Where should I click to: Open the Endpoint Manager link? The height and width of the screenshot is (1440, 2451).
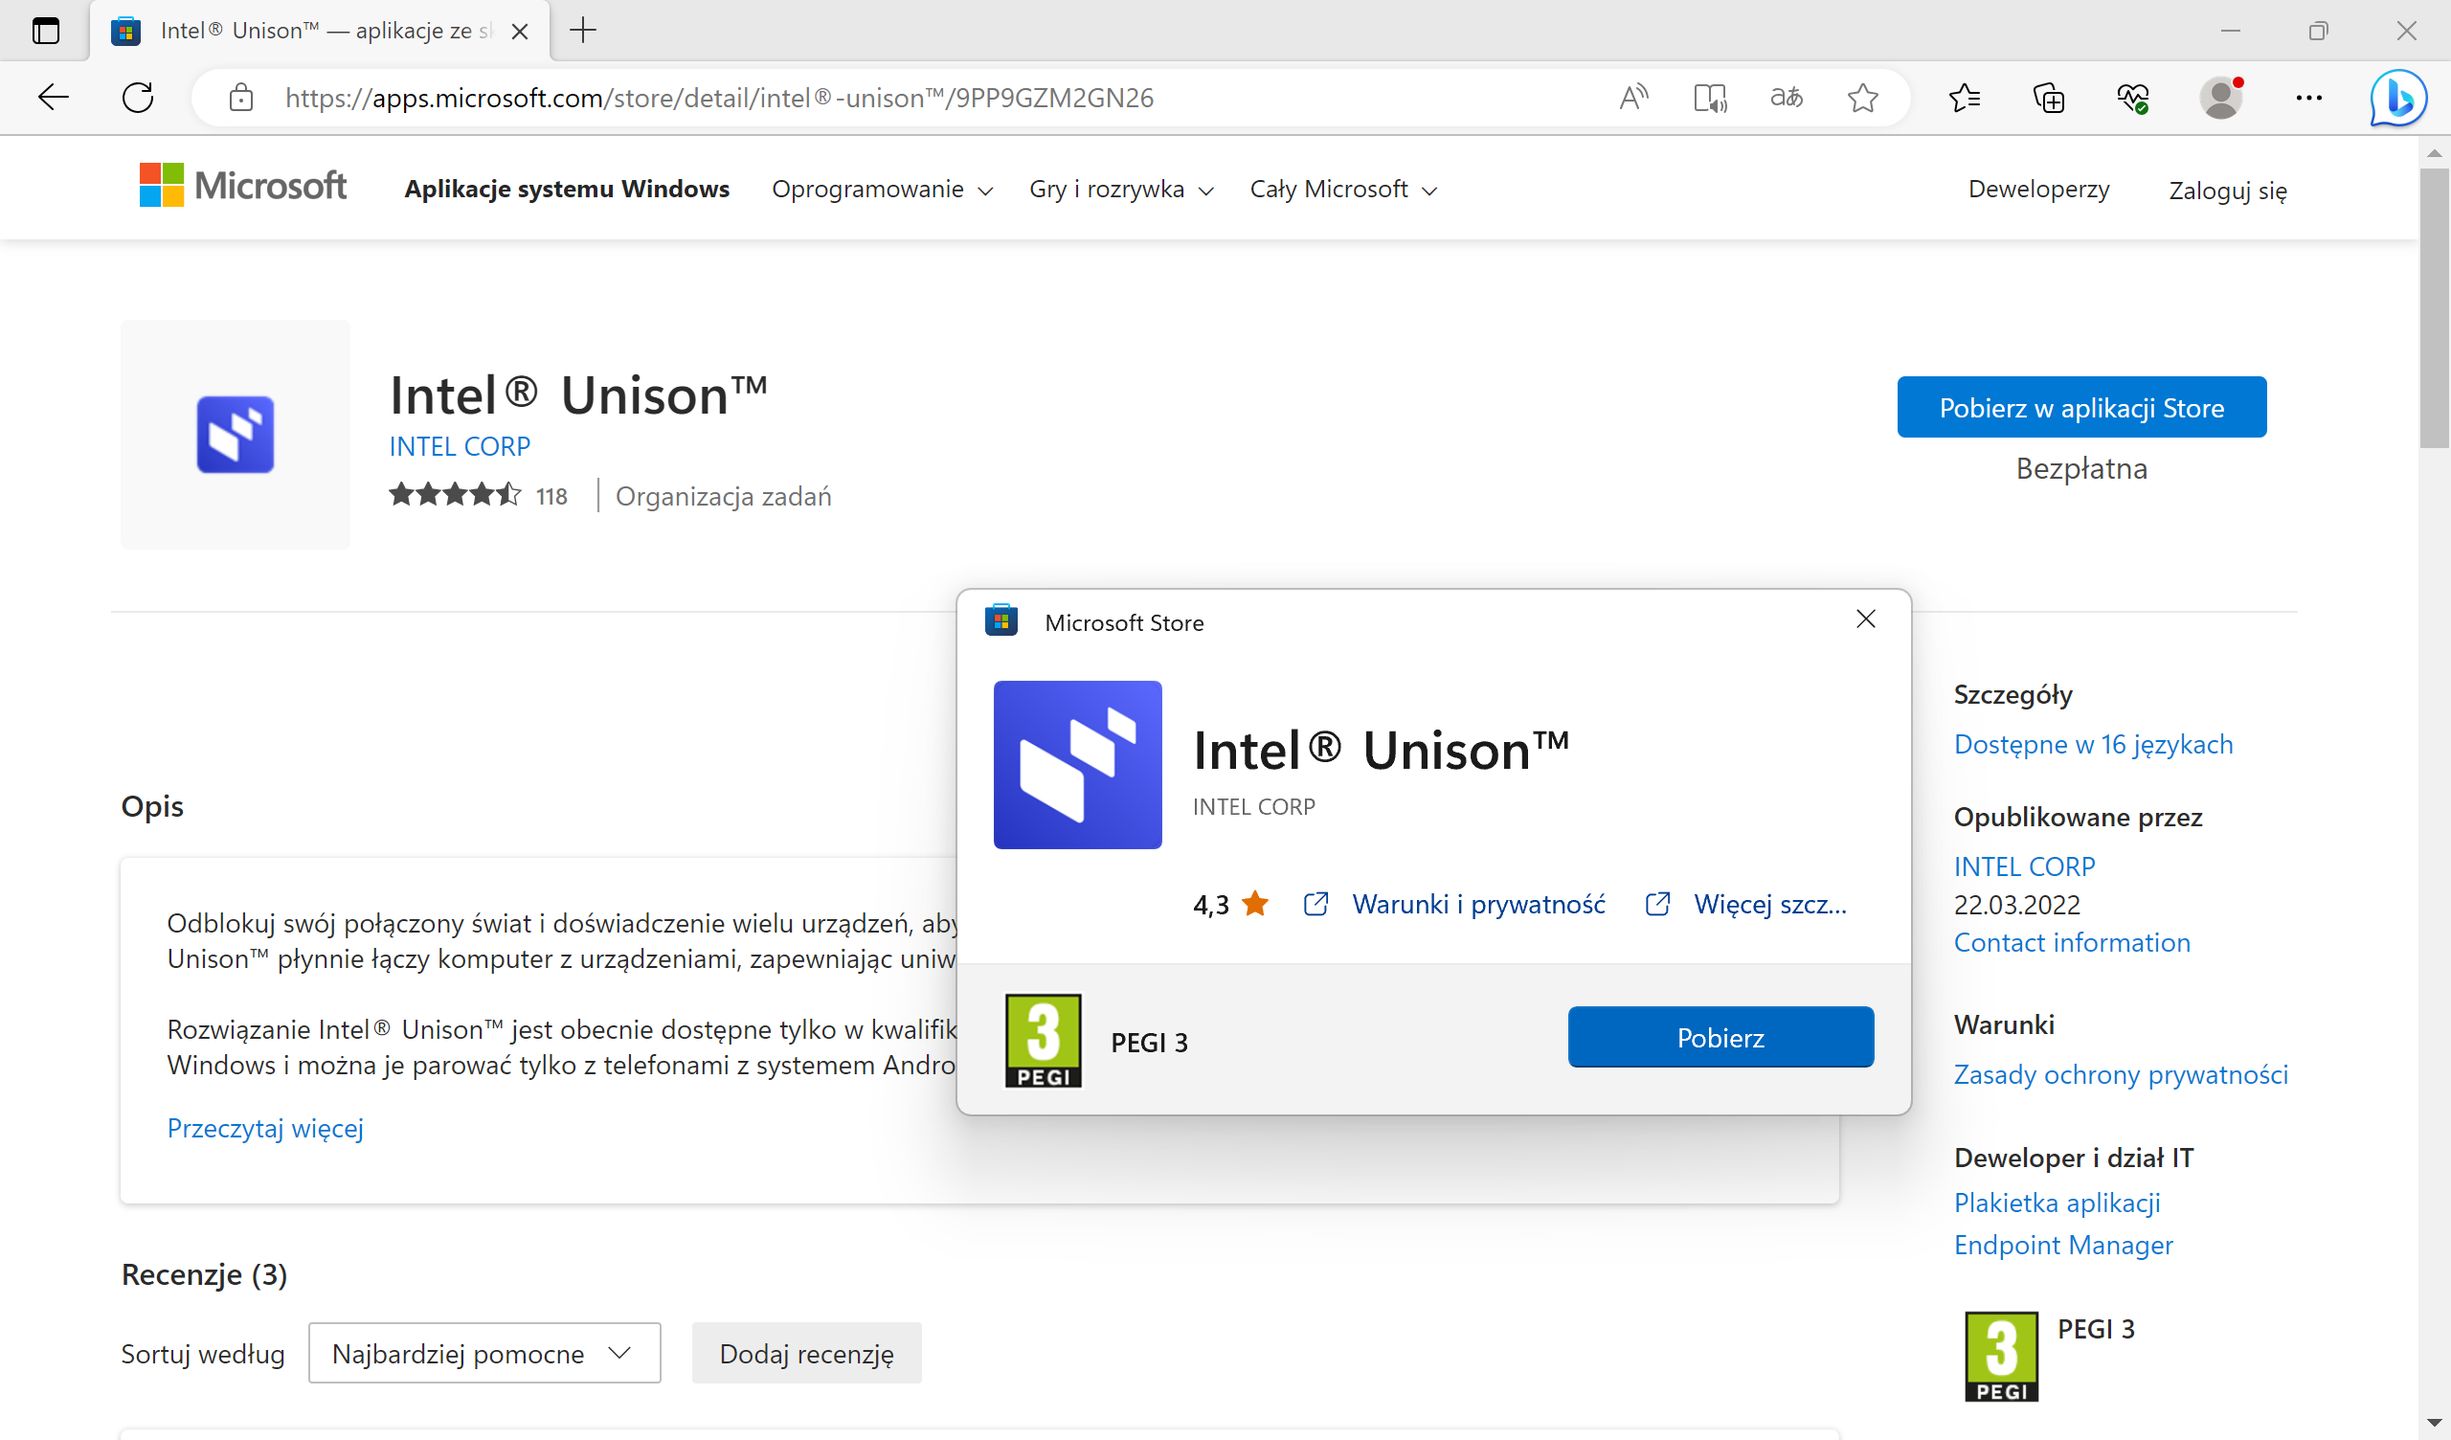tap(2063, 1245)
